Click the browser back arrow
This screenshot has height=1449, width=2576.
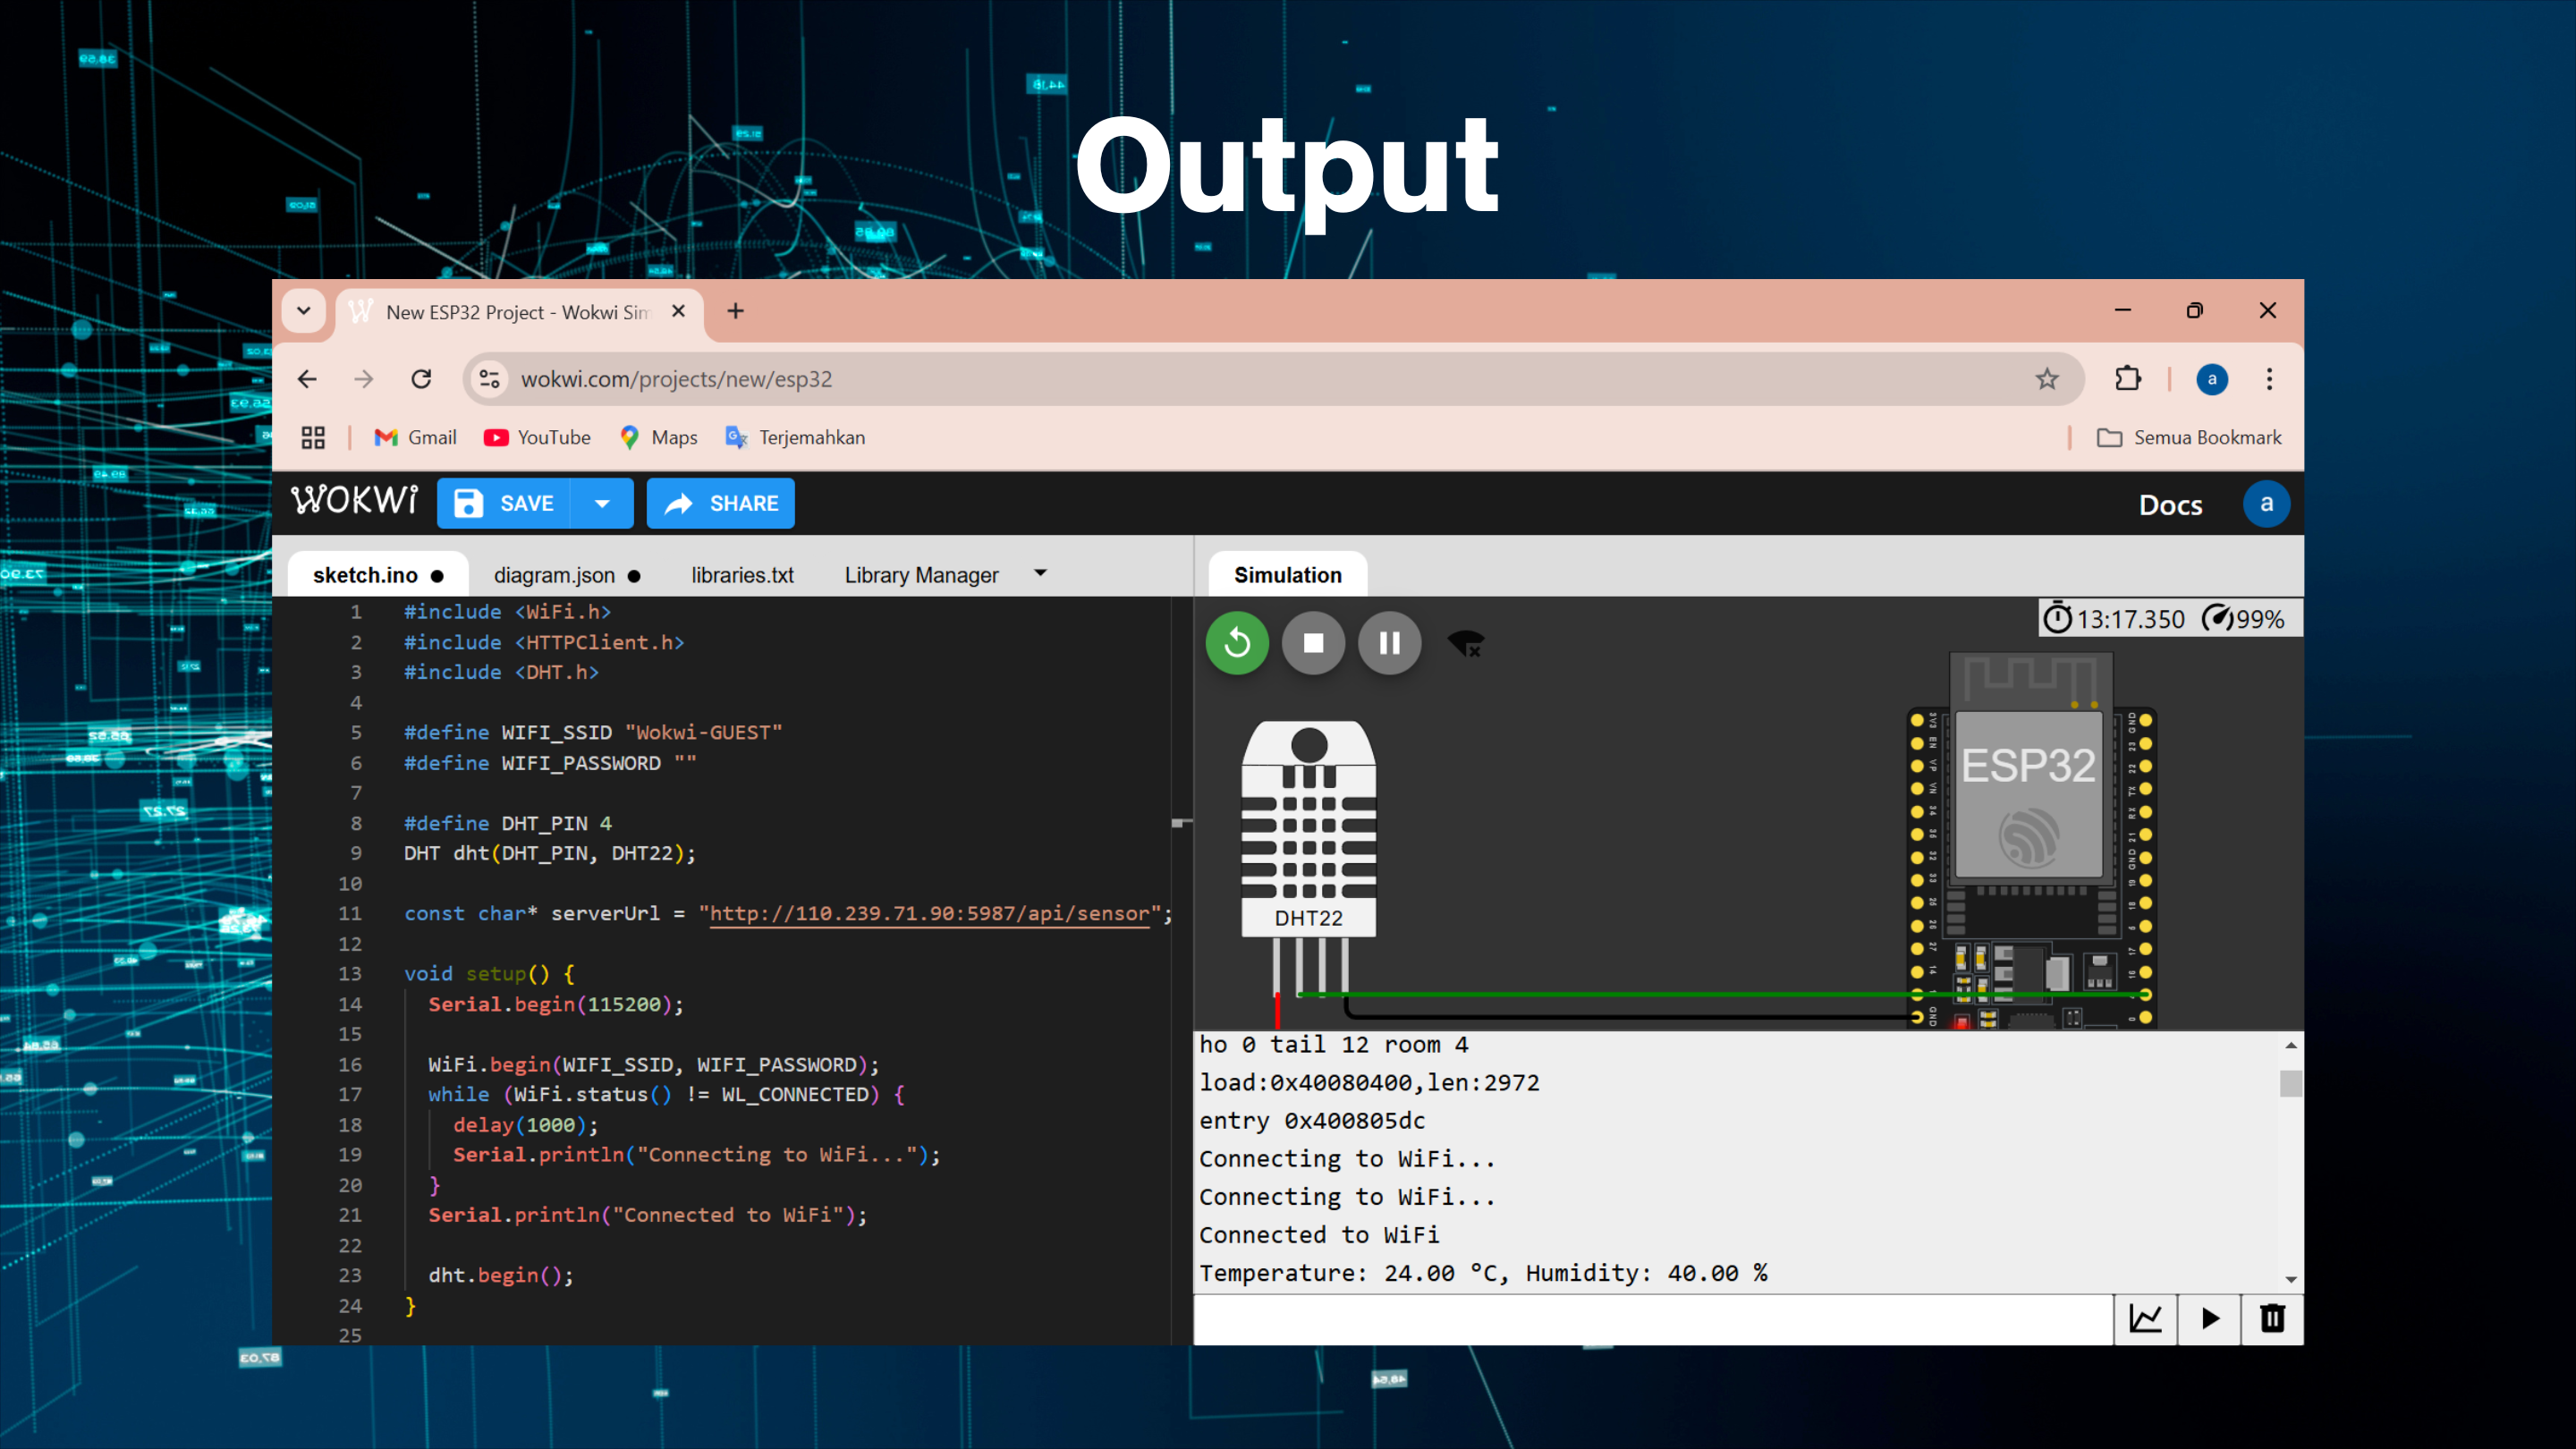[x=307, y=379]
